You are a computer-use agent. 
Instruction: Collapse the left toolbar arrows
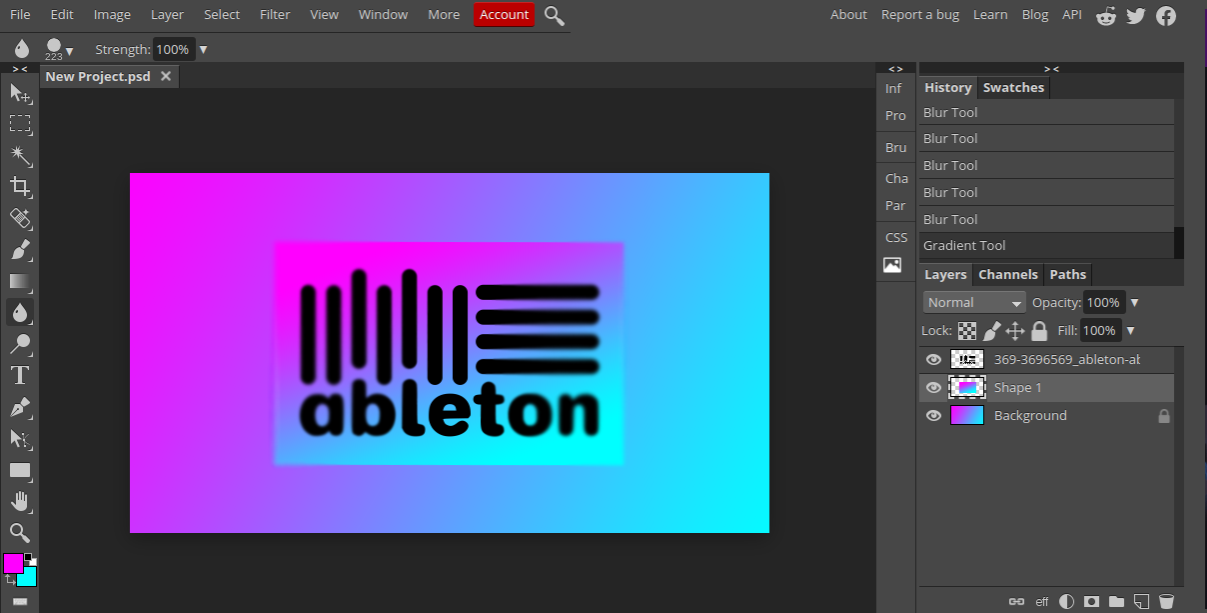point(19,69)
